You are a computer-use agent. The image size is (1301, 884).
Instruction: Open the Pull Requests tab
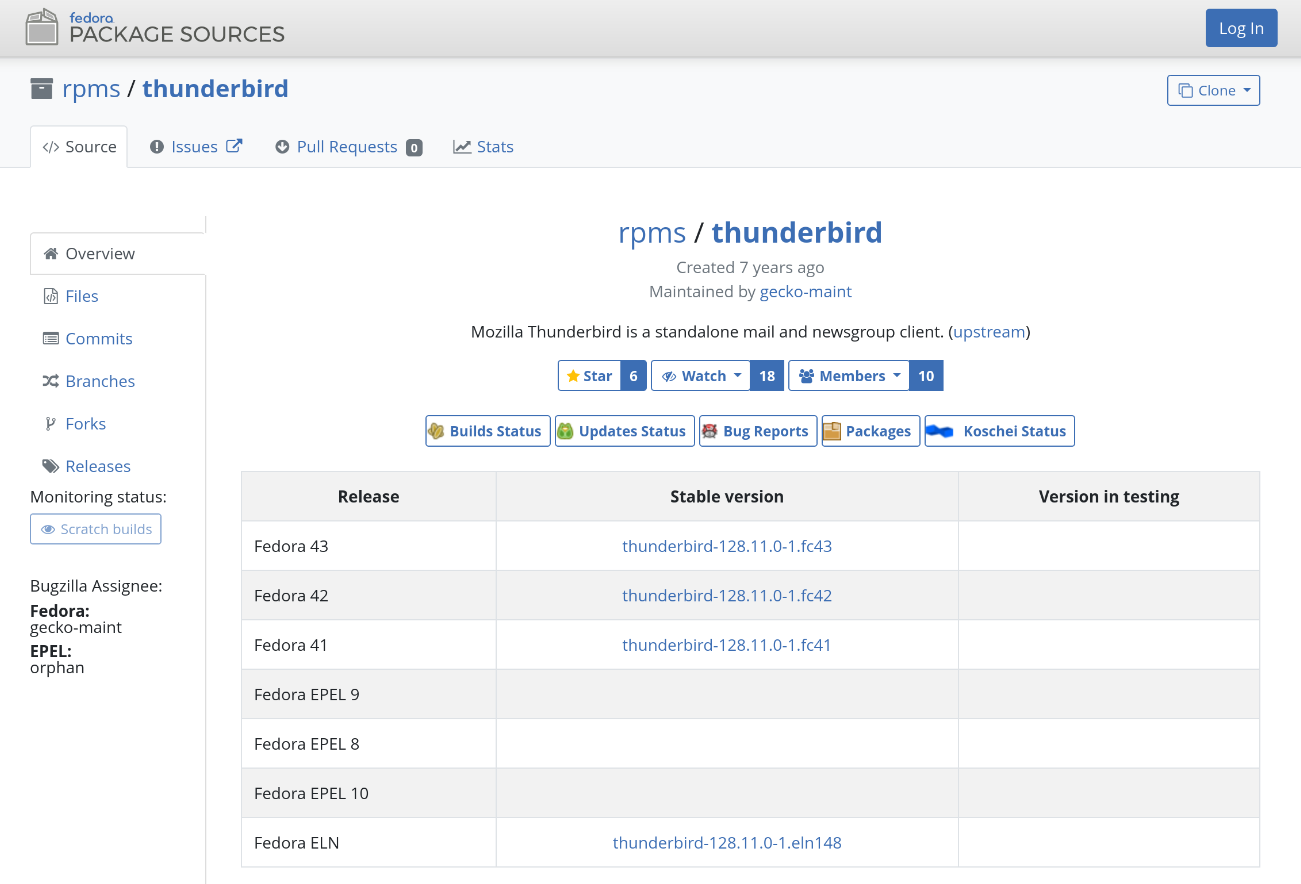(x=348, y=147)
